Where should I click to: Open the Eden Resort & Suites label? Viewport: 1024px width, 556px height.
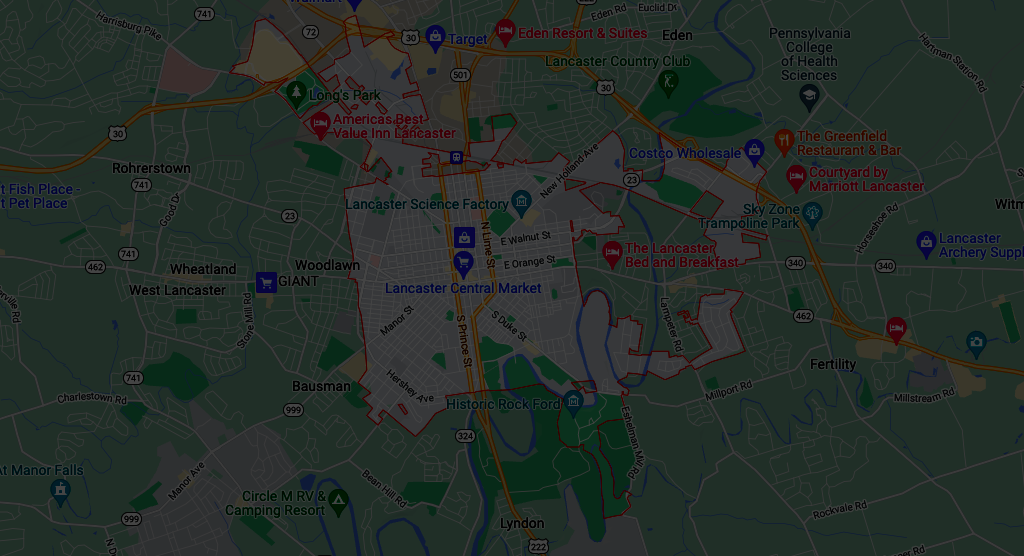(583, 33)
